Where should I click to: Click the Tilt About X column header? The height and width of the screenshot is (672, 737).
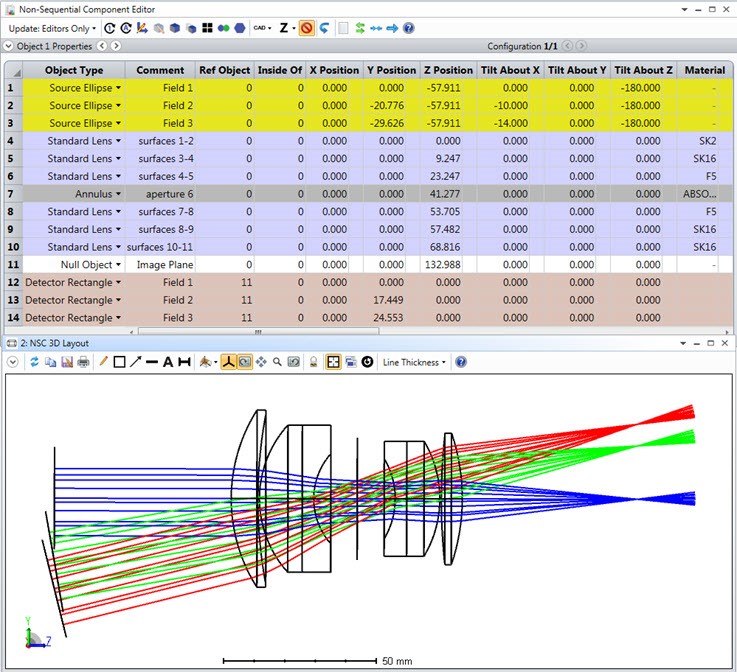[510, 70]
